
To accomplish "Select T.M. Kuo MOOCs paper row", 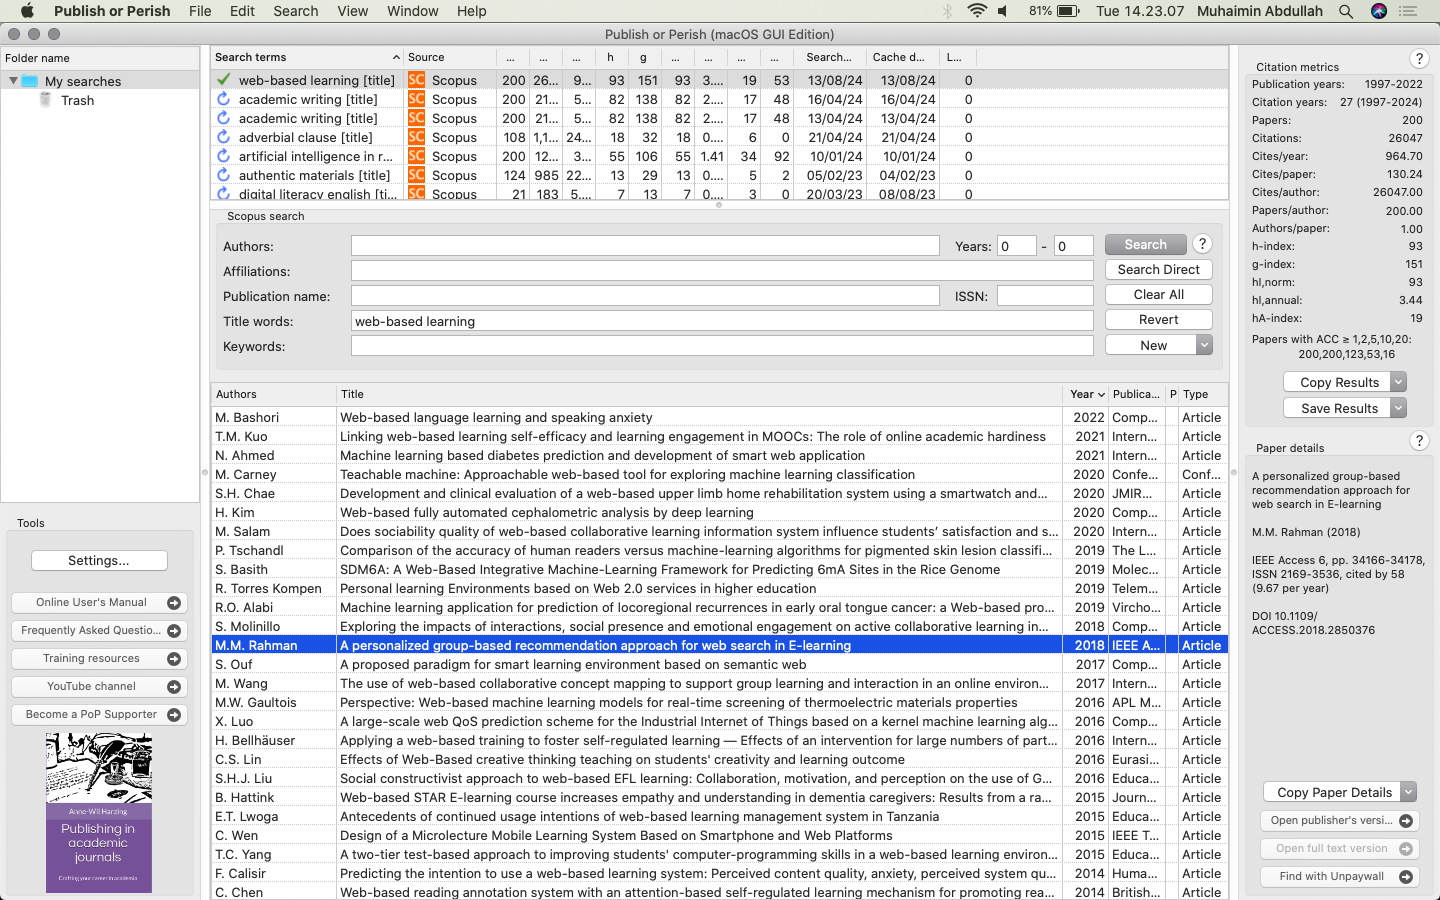I will point(719,436).
